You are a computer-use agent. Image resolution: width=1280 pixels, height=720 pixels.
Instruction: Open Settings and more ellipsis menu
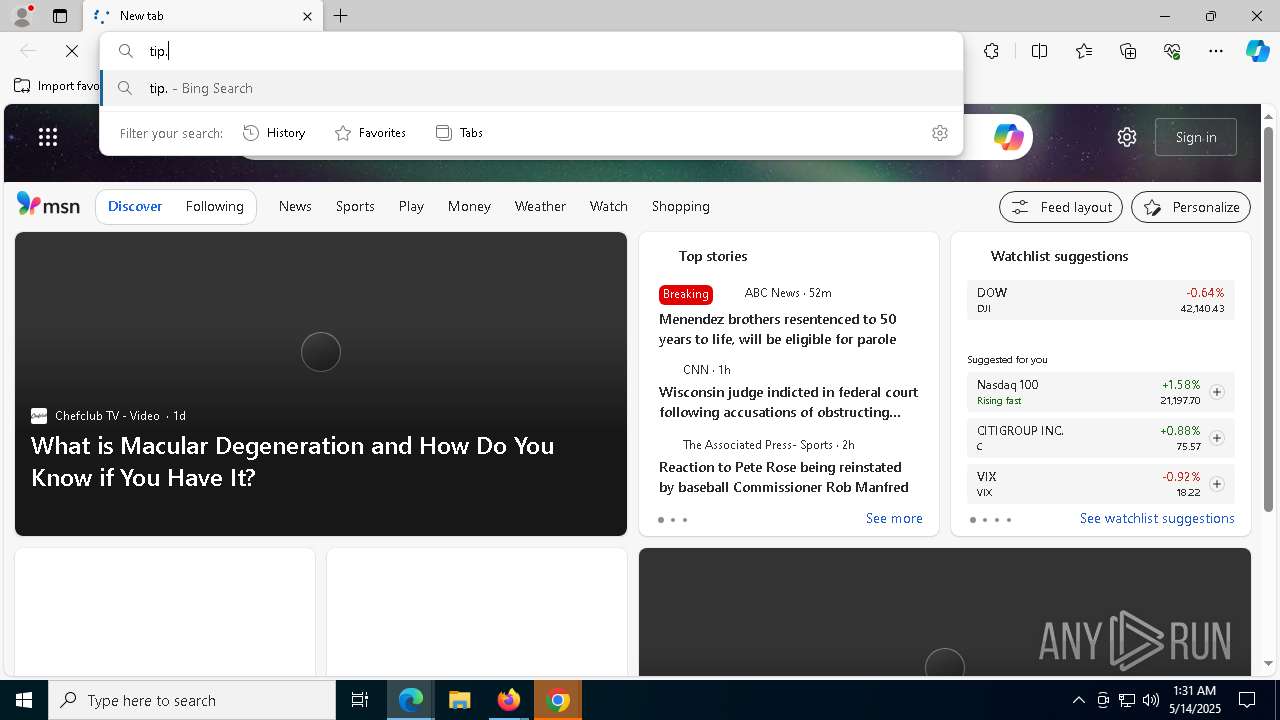(1216, 51)
